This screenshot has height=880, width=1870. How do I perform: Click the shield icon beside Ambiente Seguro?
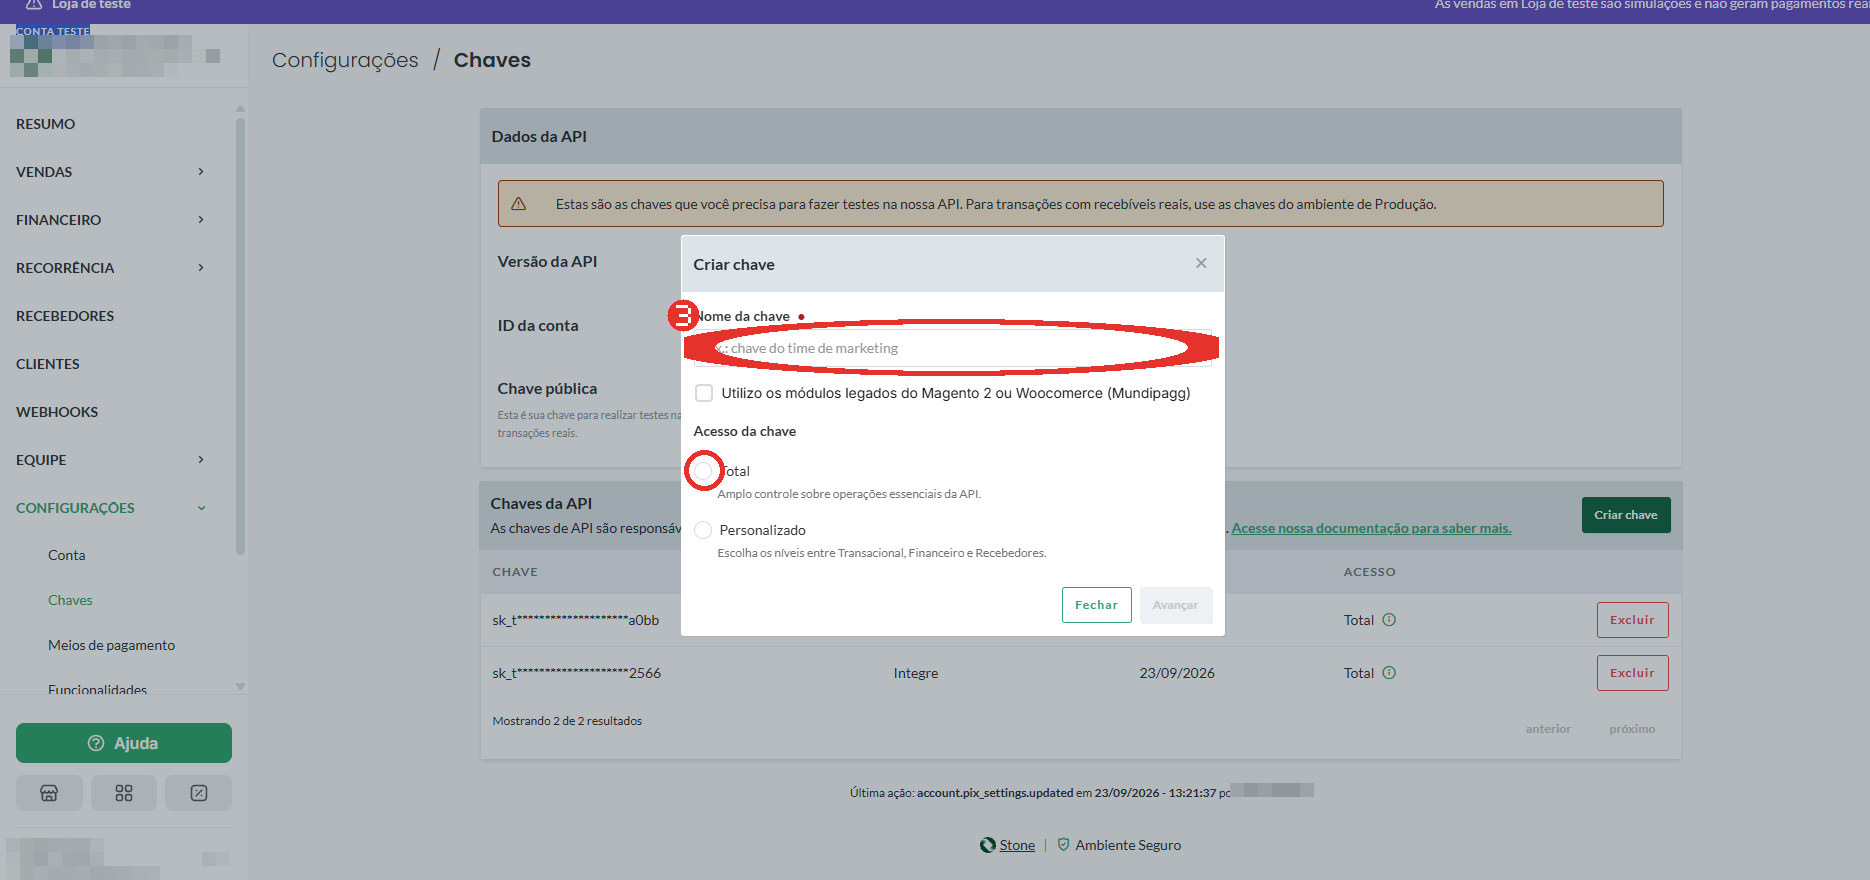coord(1063,845)
